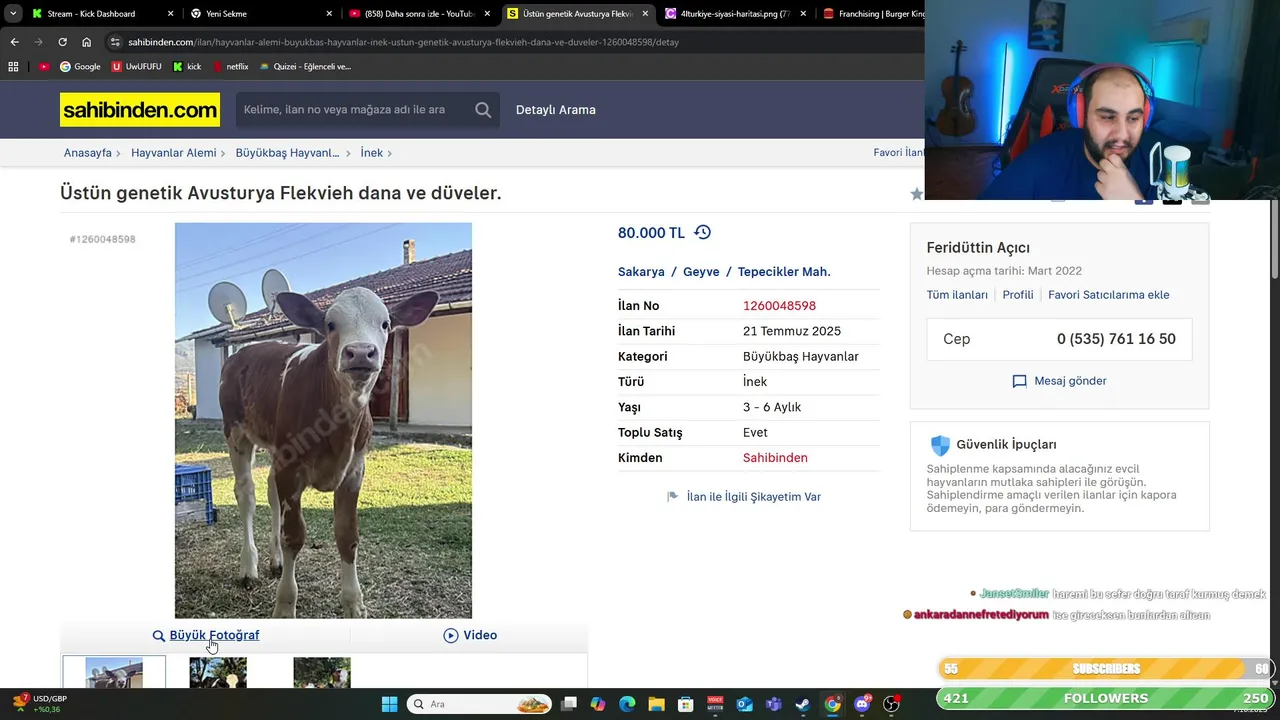The width and height of the screenshot is (1280, 720).
Task: Click the Mesaj gönder message icon
Action: tap(1019, 381)
